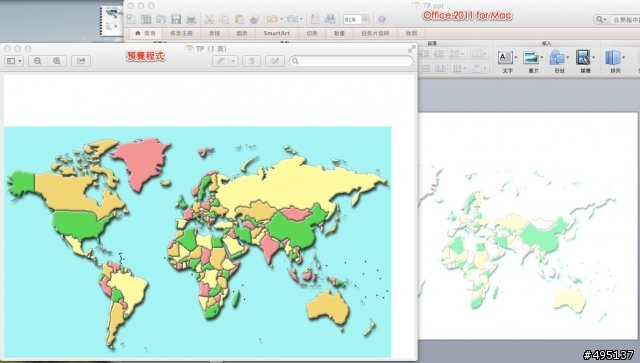The image size is (640, 363).
Task: Increase paragraph indent in ribbon
Action: [x=439, y=54]
